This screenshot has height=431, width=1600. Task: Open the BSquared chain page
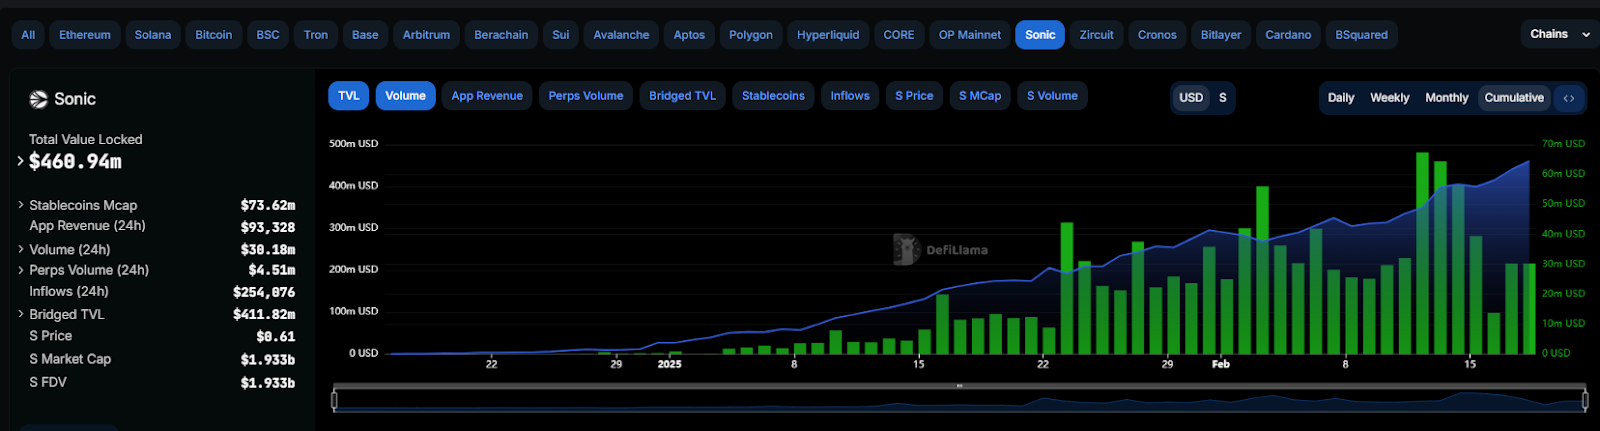click(1362, 35)
